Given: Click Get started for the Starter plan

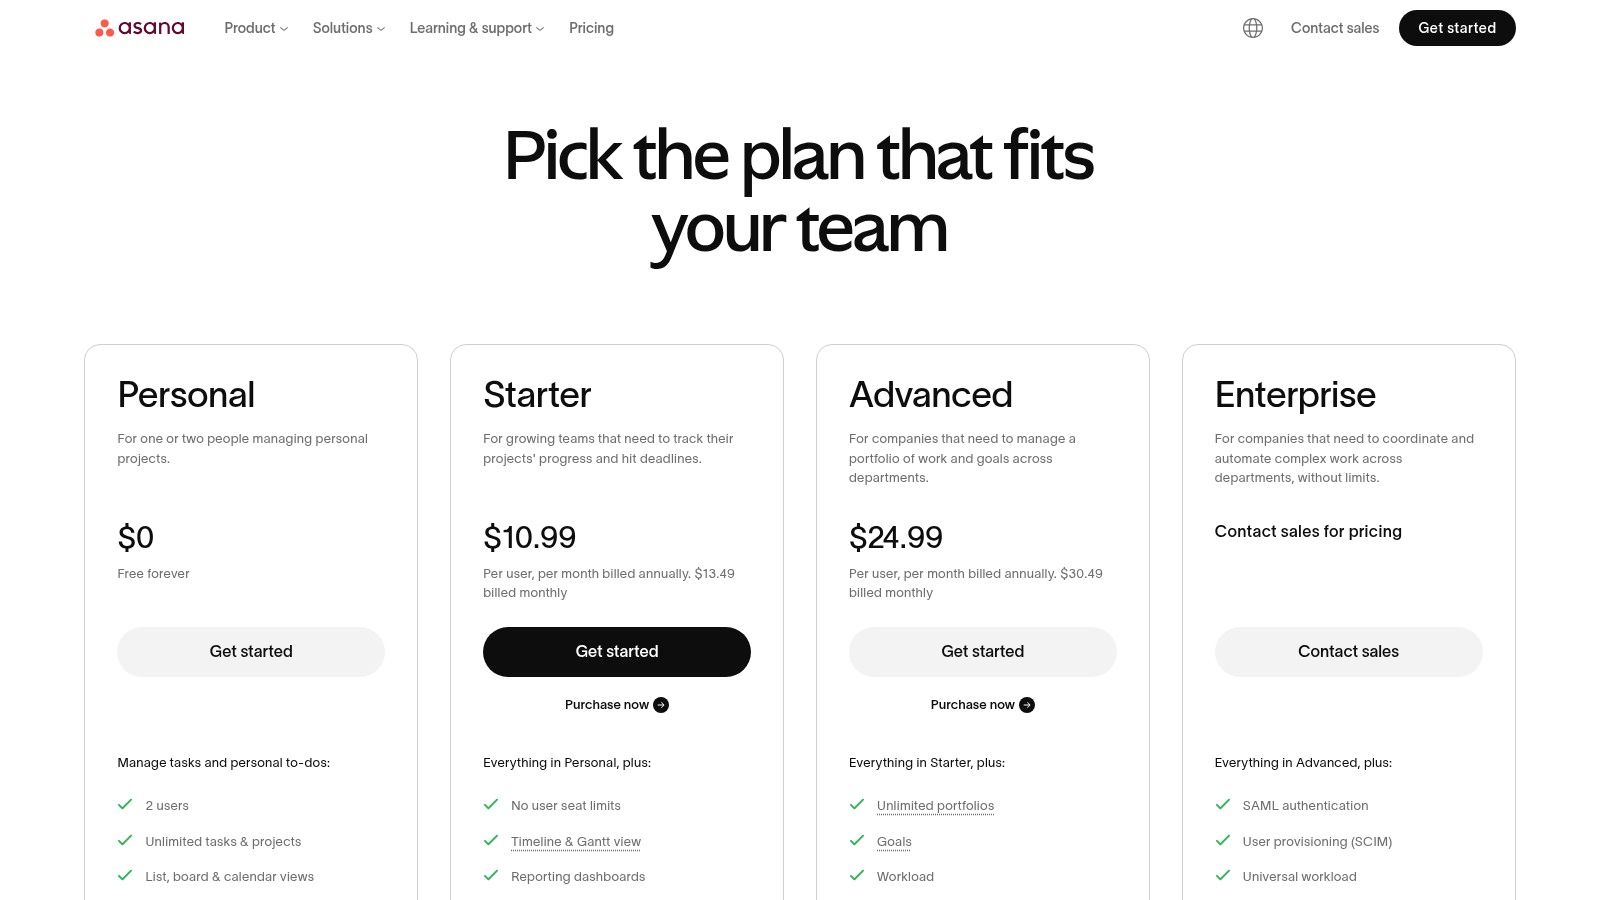Looking at the screenshot, I should pyautogui.click(x=616, y=651).
